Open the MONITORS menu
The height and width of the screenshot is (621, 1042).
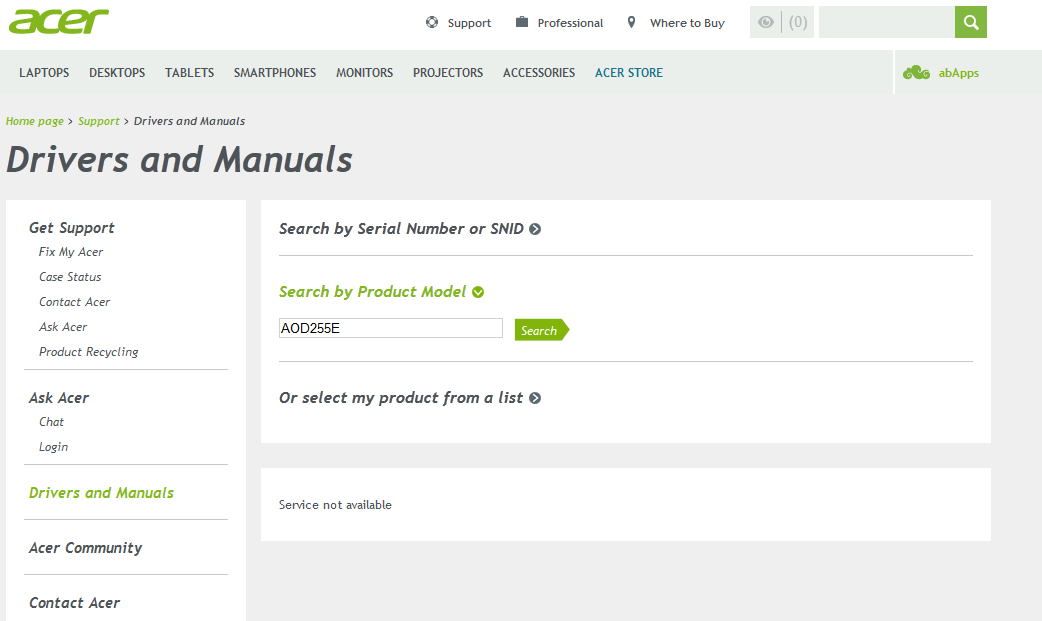(x=364, y=72)
